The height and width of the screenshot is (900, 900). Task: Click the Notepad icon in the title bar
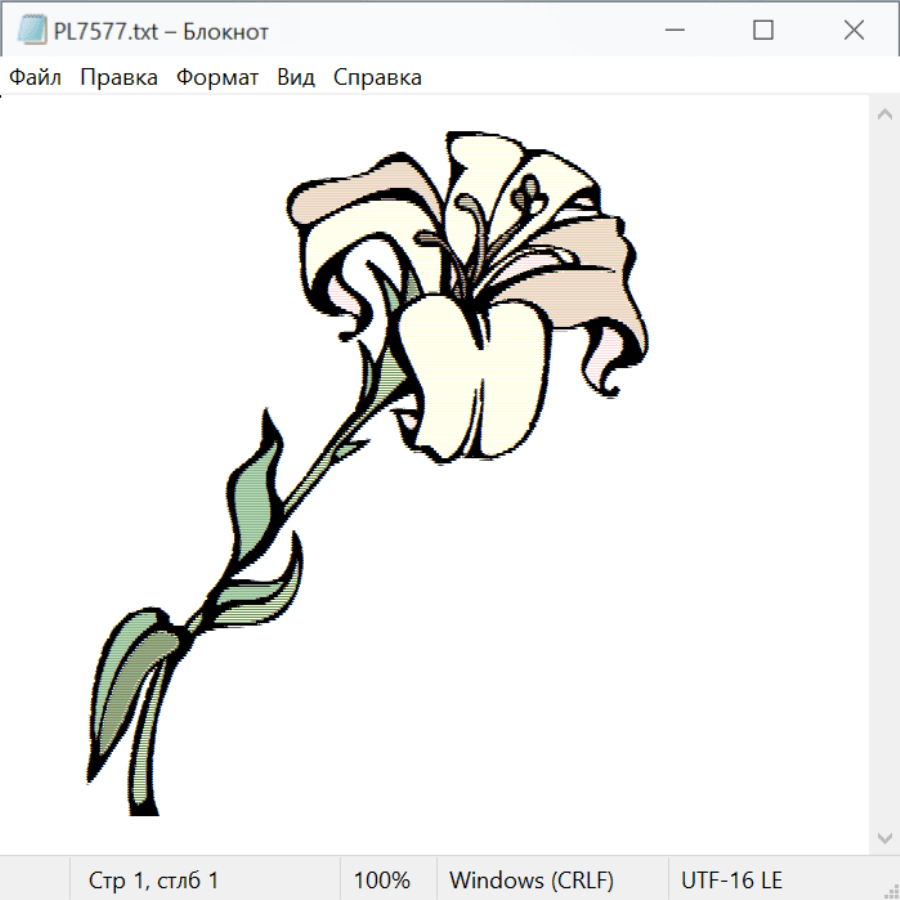(32, 31)
